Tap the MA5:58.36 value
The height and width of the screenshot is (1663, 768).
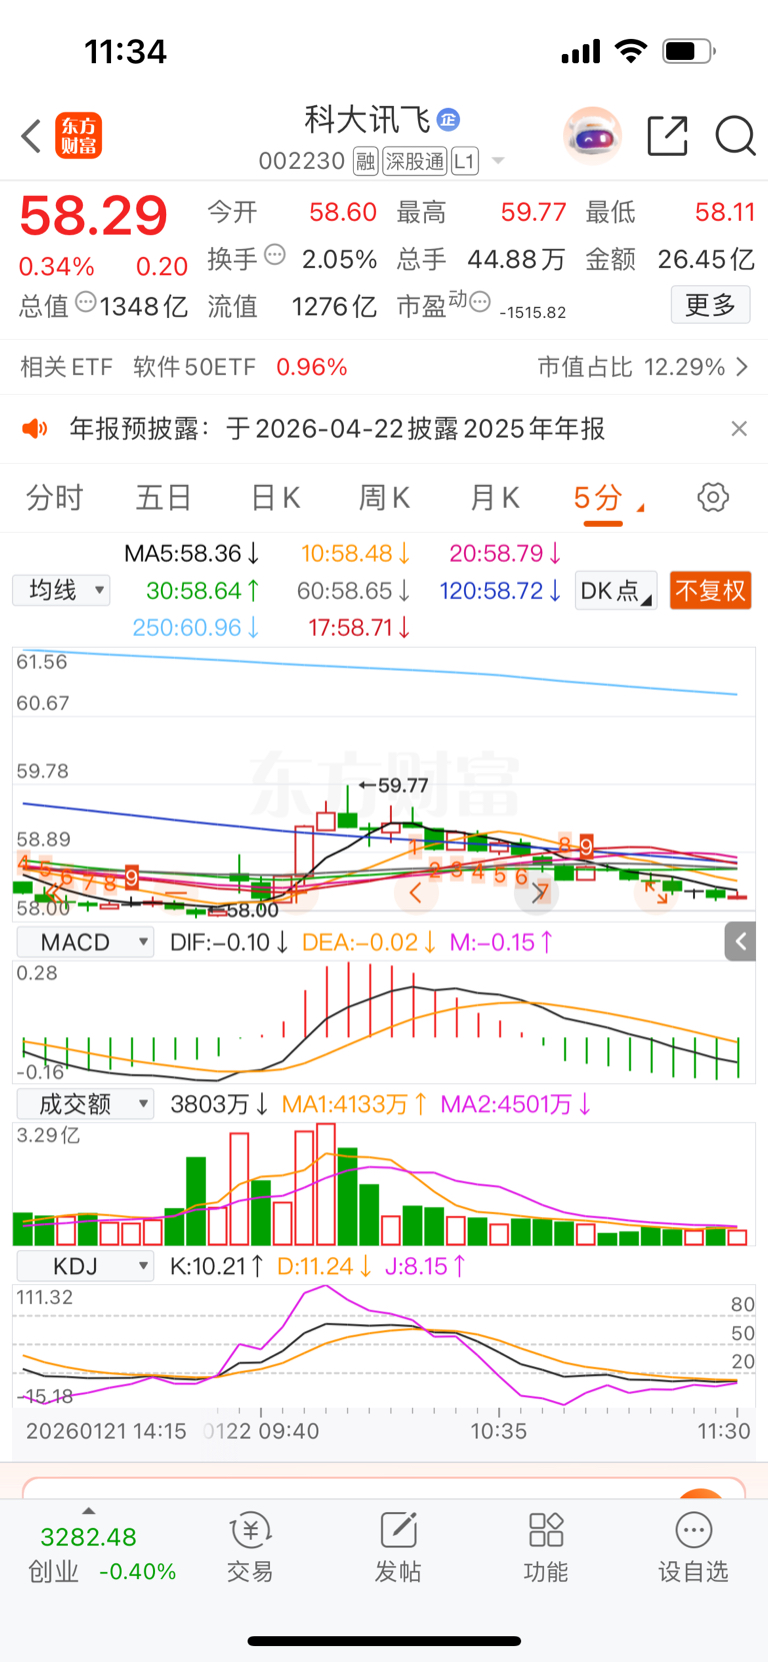(x=192, y=553)
